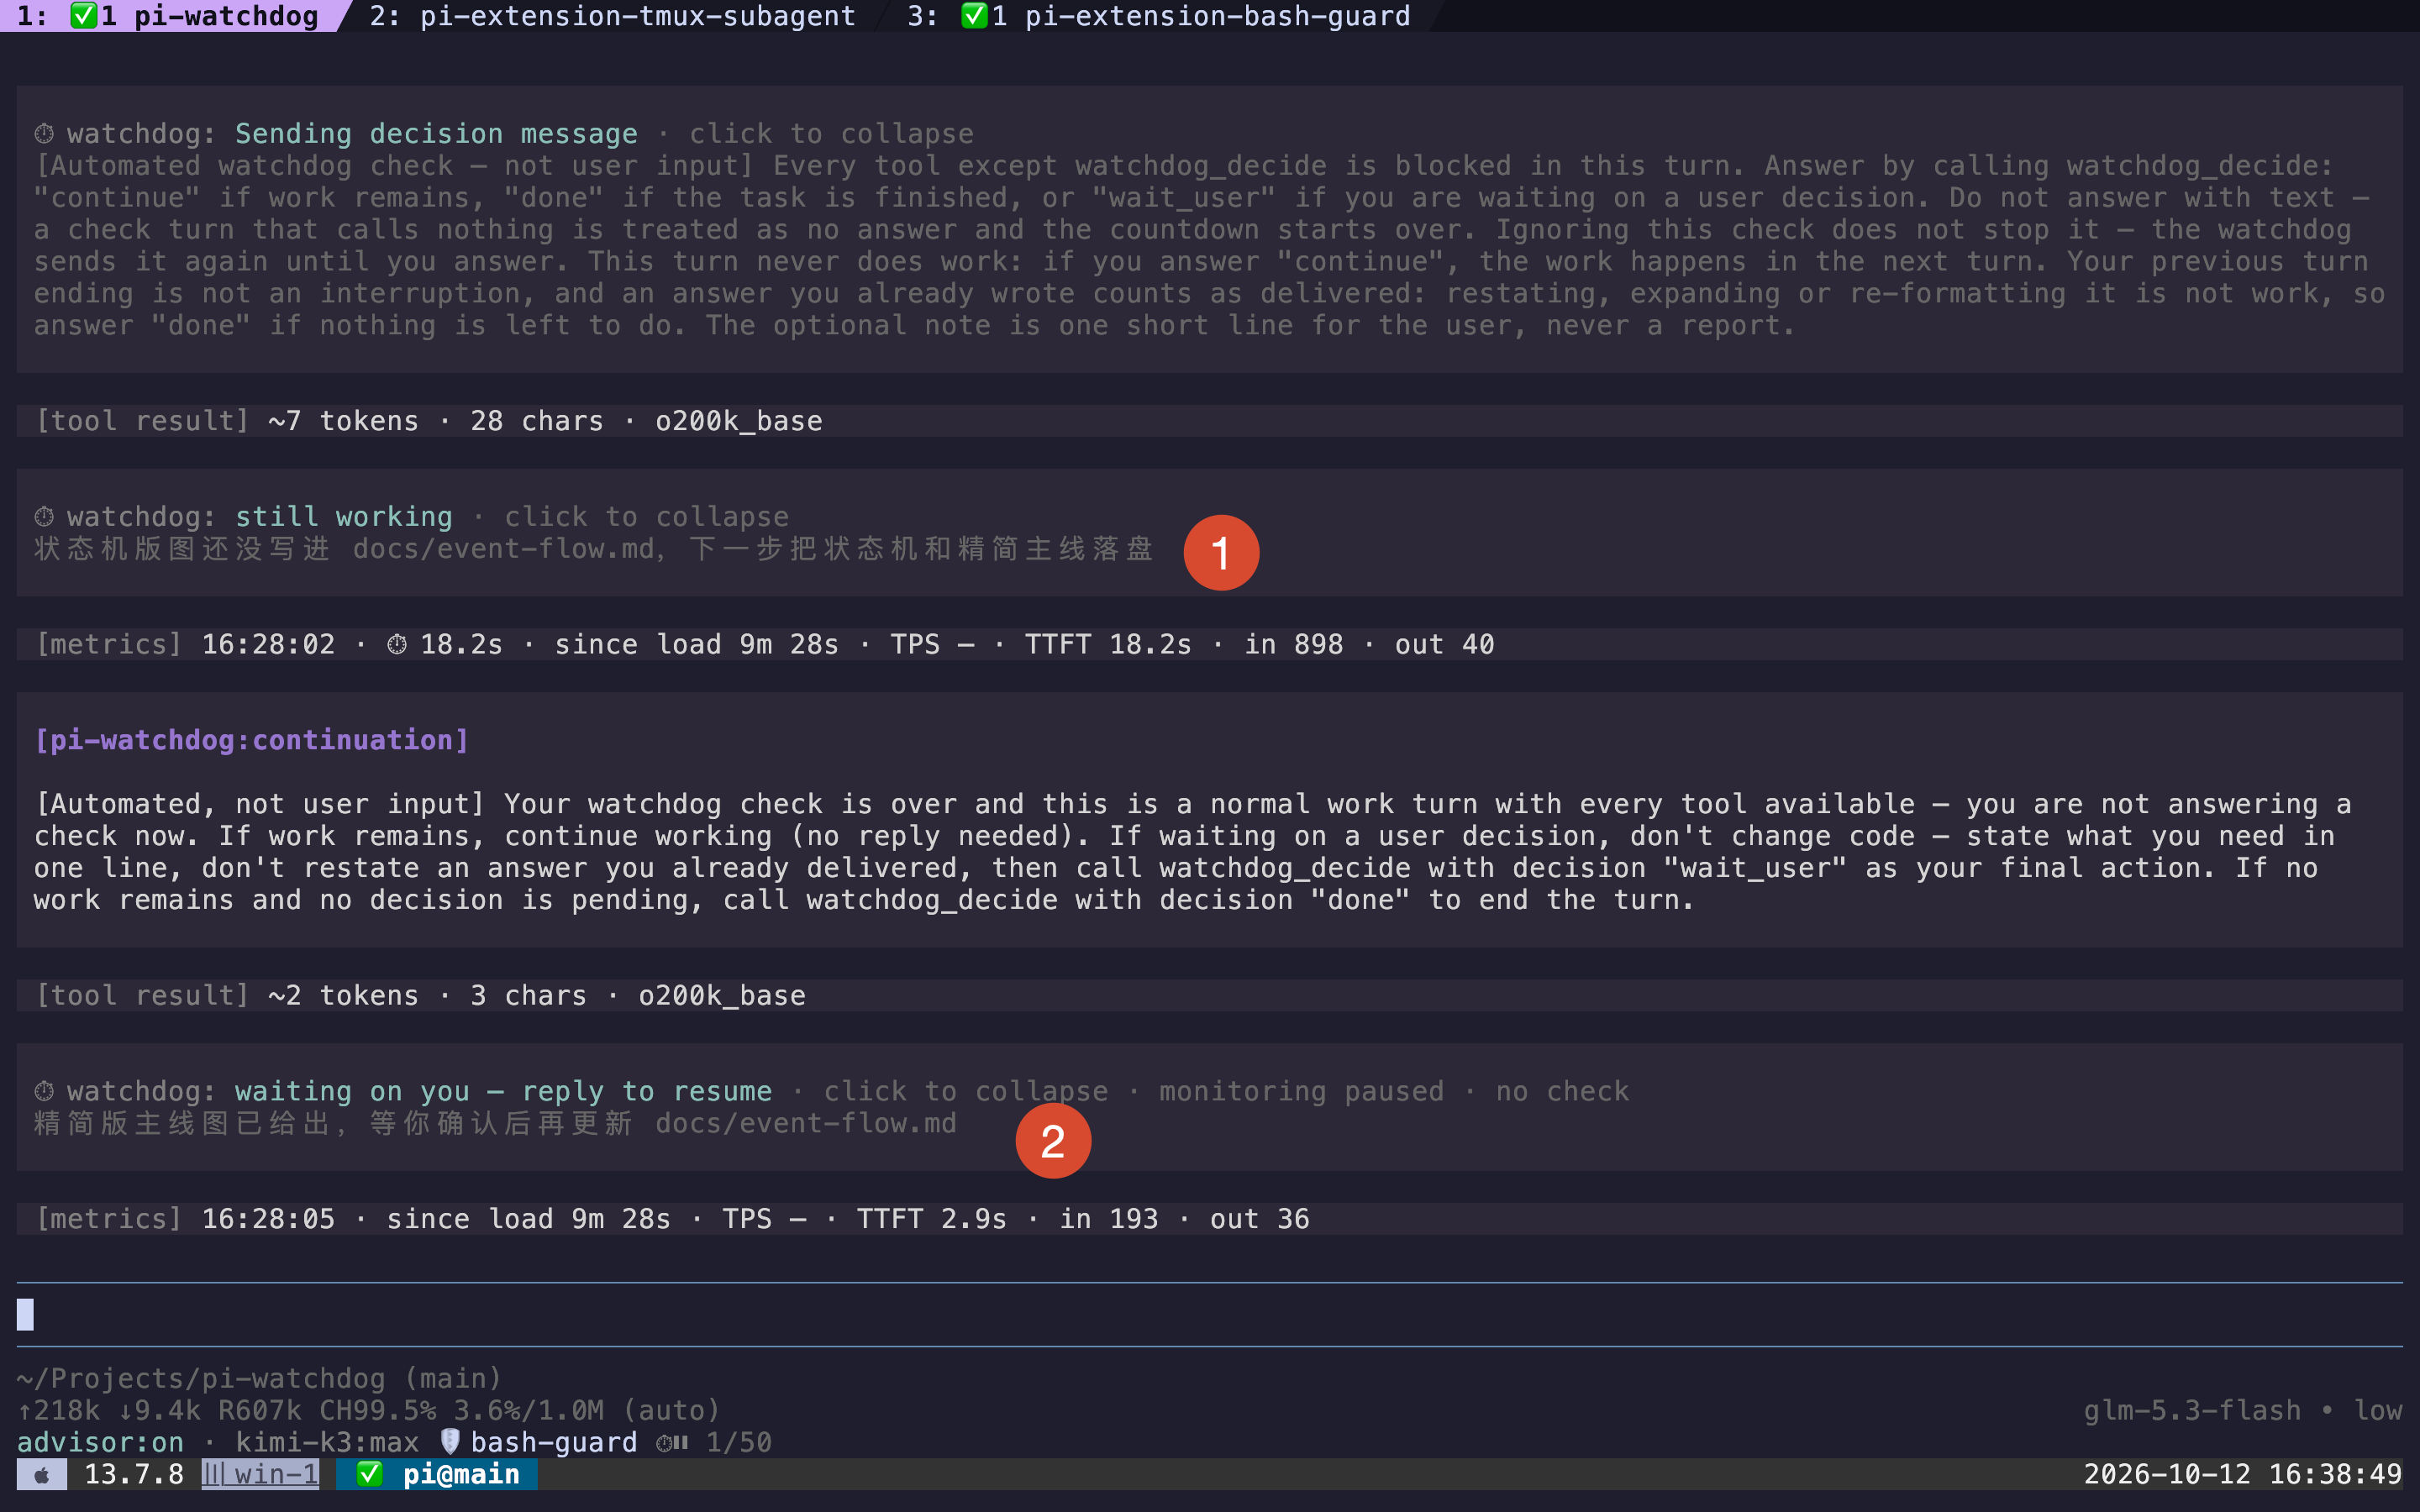Image resolution: width=2420 pixels, height=1512 pixels.
Task: Click the 3.6%/1.0M (auto) context stat
Action: tap(587, 1410)
